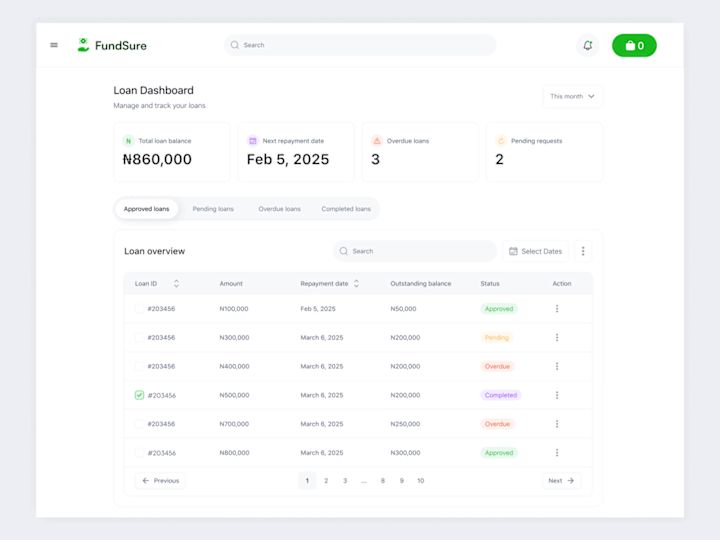Select pagination page 10
The width and height of the screenshot is (720, 540).
coord(421,481)
